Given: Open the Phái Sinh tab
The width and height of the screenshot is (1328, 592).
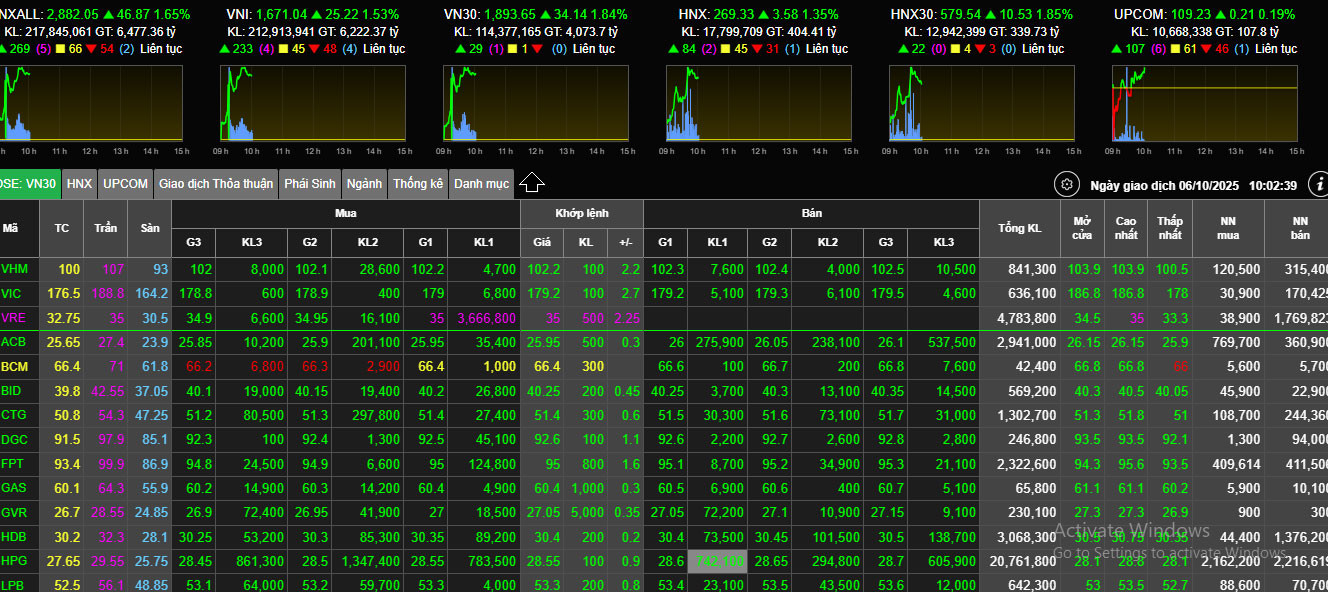Looking at the screenshot, I should click(309, 184).
